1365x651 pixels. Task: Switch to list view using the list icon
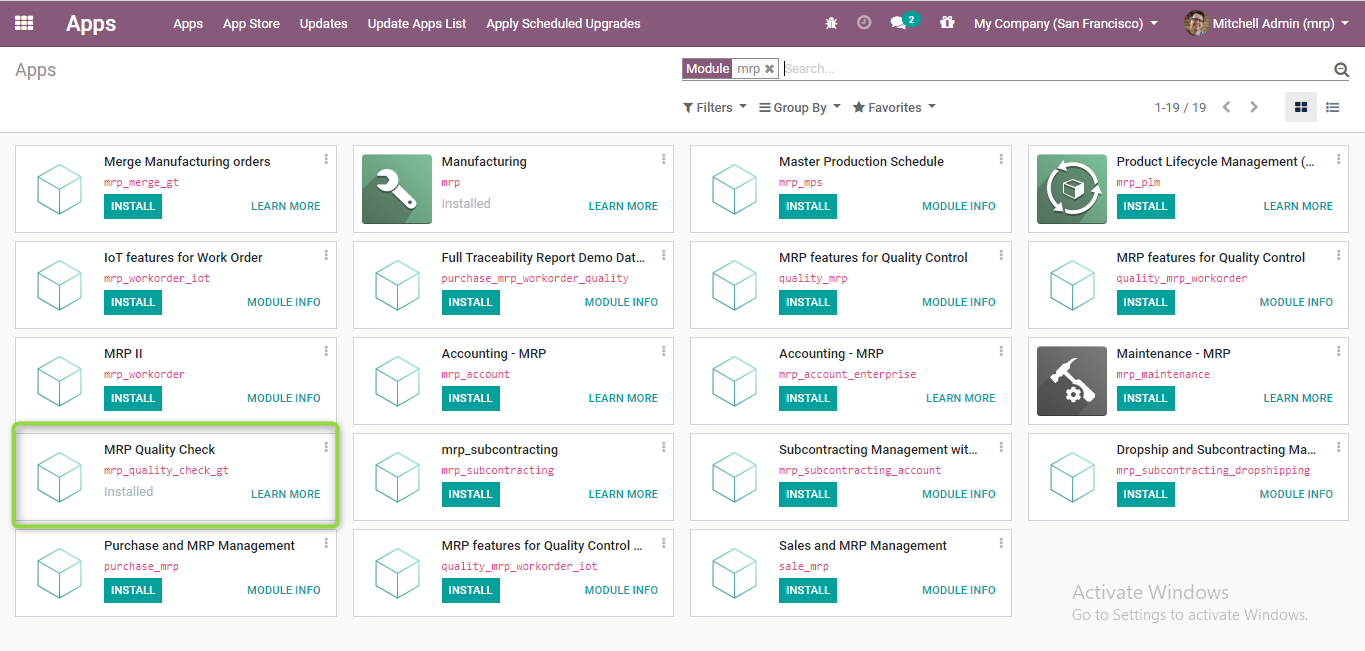click(1334, 107)
